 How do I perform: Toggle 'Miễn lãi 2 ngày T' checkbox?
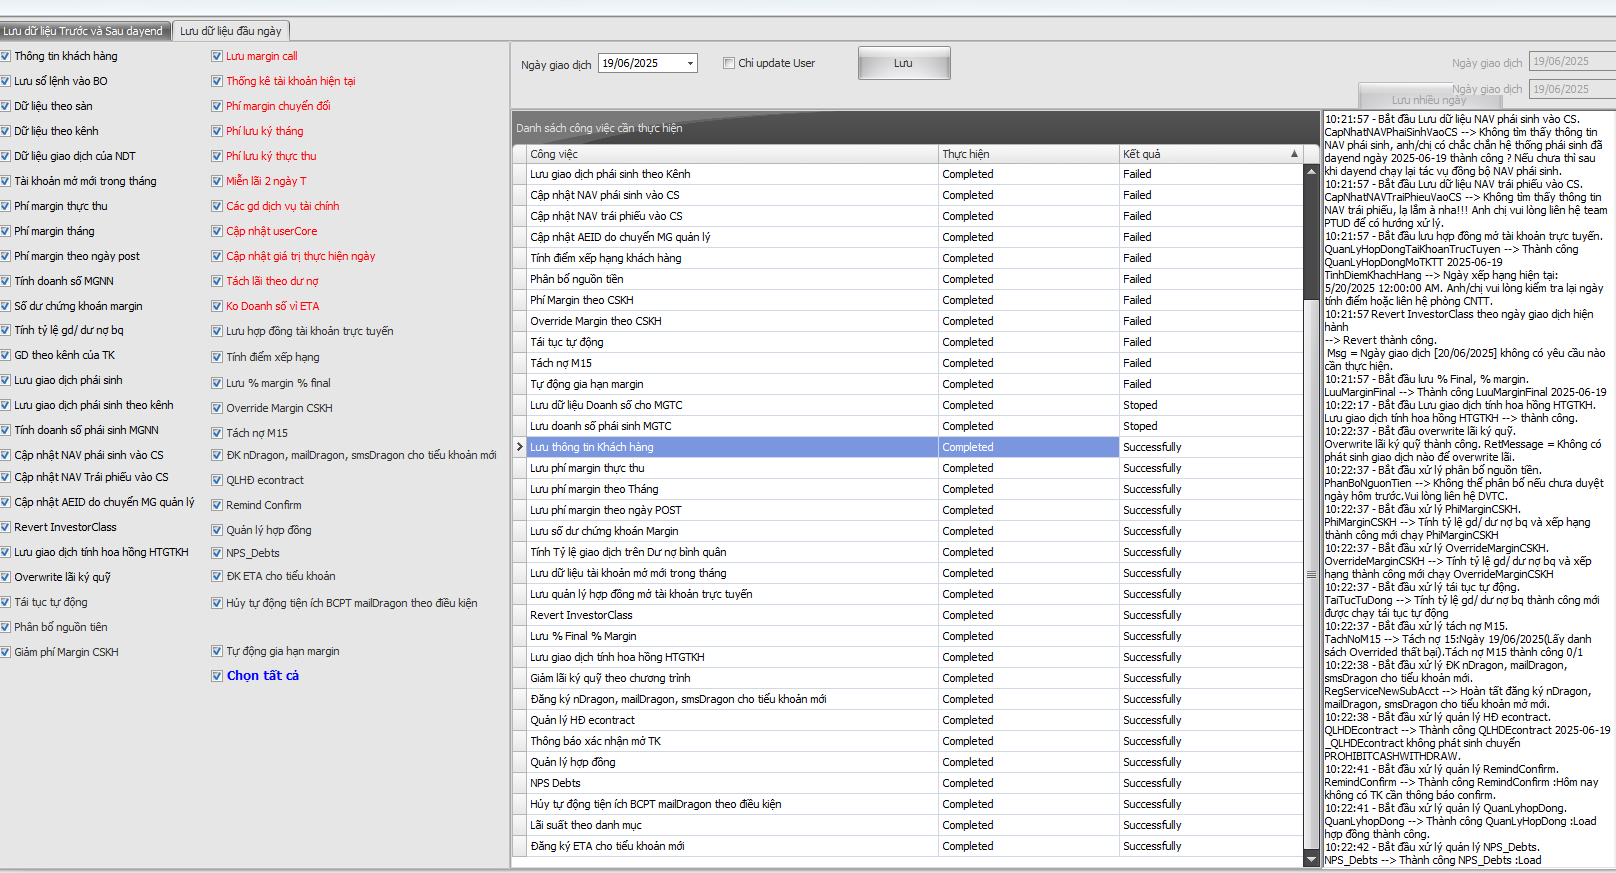click(x=217, y=181)
